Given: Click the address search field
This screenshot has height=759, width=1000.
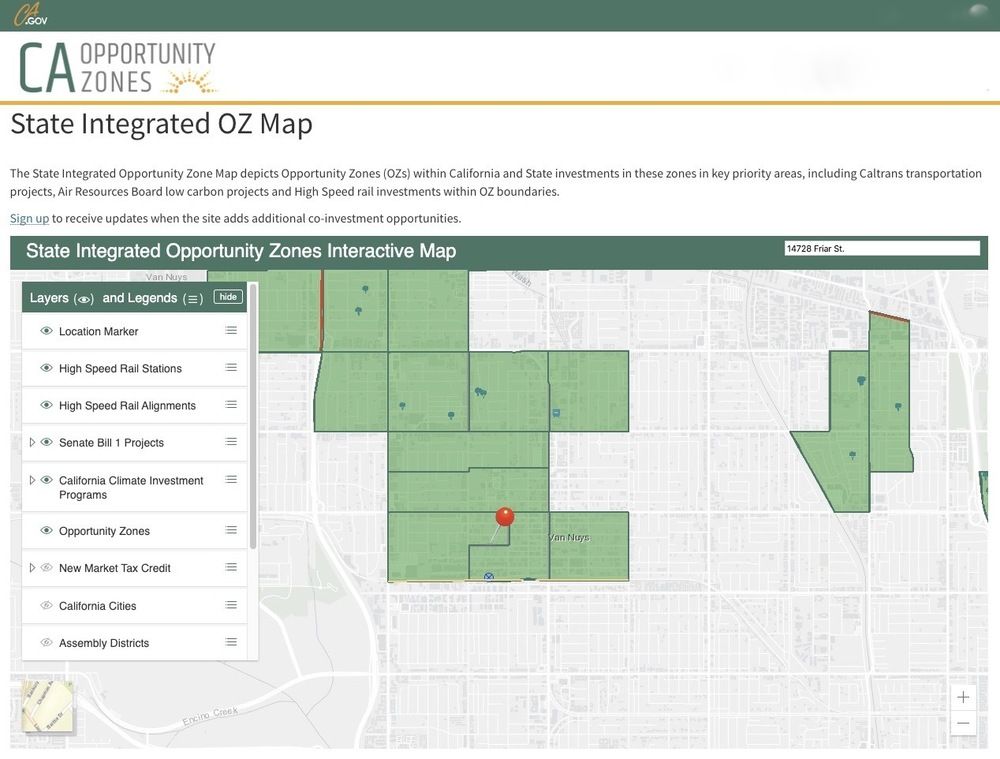Looking at the screenshot, I should pyautogui.click(x=881, y=248).
